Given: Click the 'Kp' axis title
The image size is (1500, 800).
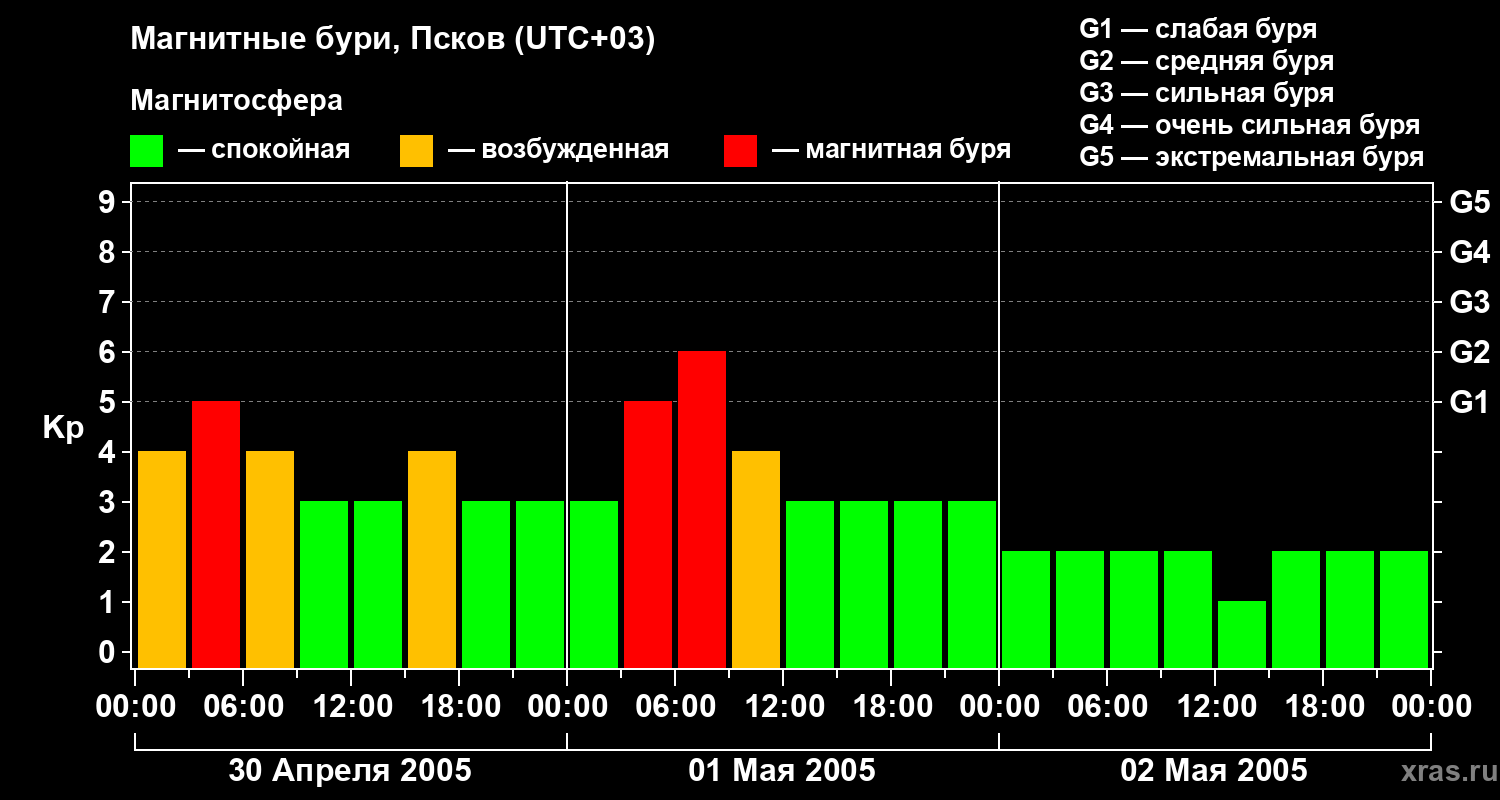Looking at the screenshot, I should pos(63,428).
